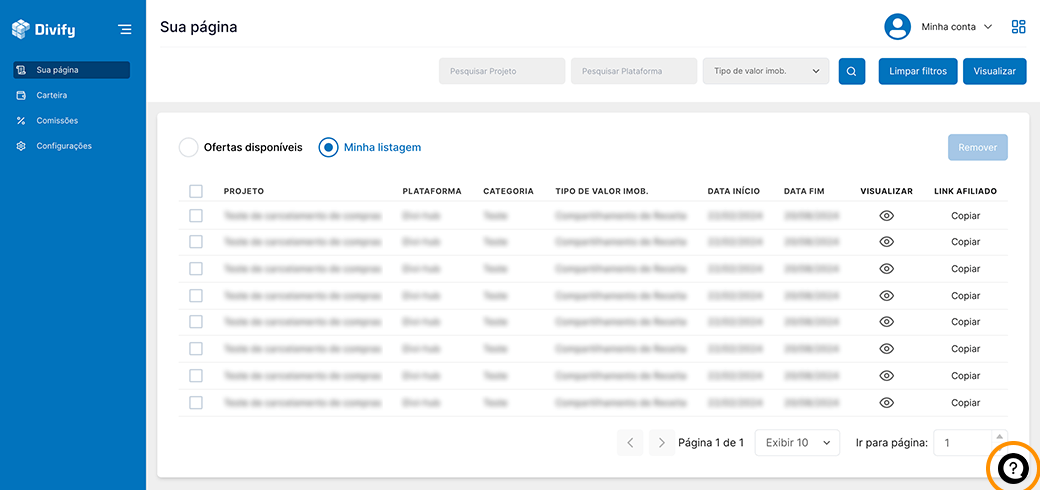Viewport: 1040px width, 490px height.
Task: Open the Exibir 10 page-size dropdown
Action: [x=797, y=443]
